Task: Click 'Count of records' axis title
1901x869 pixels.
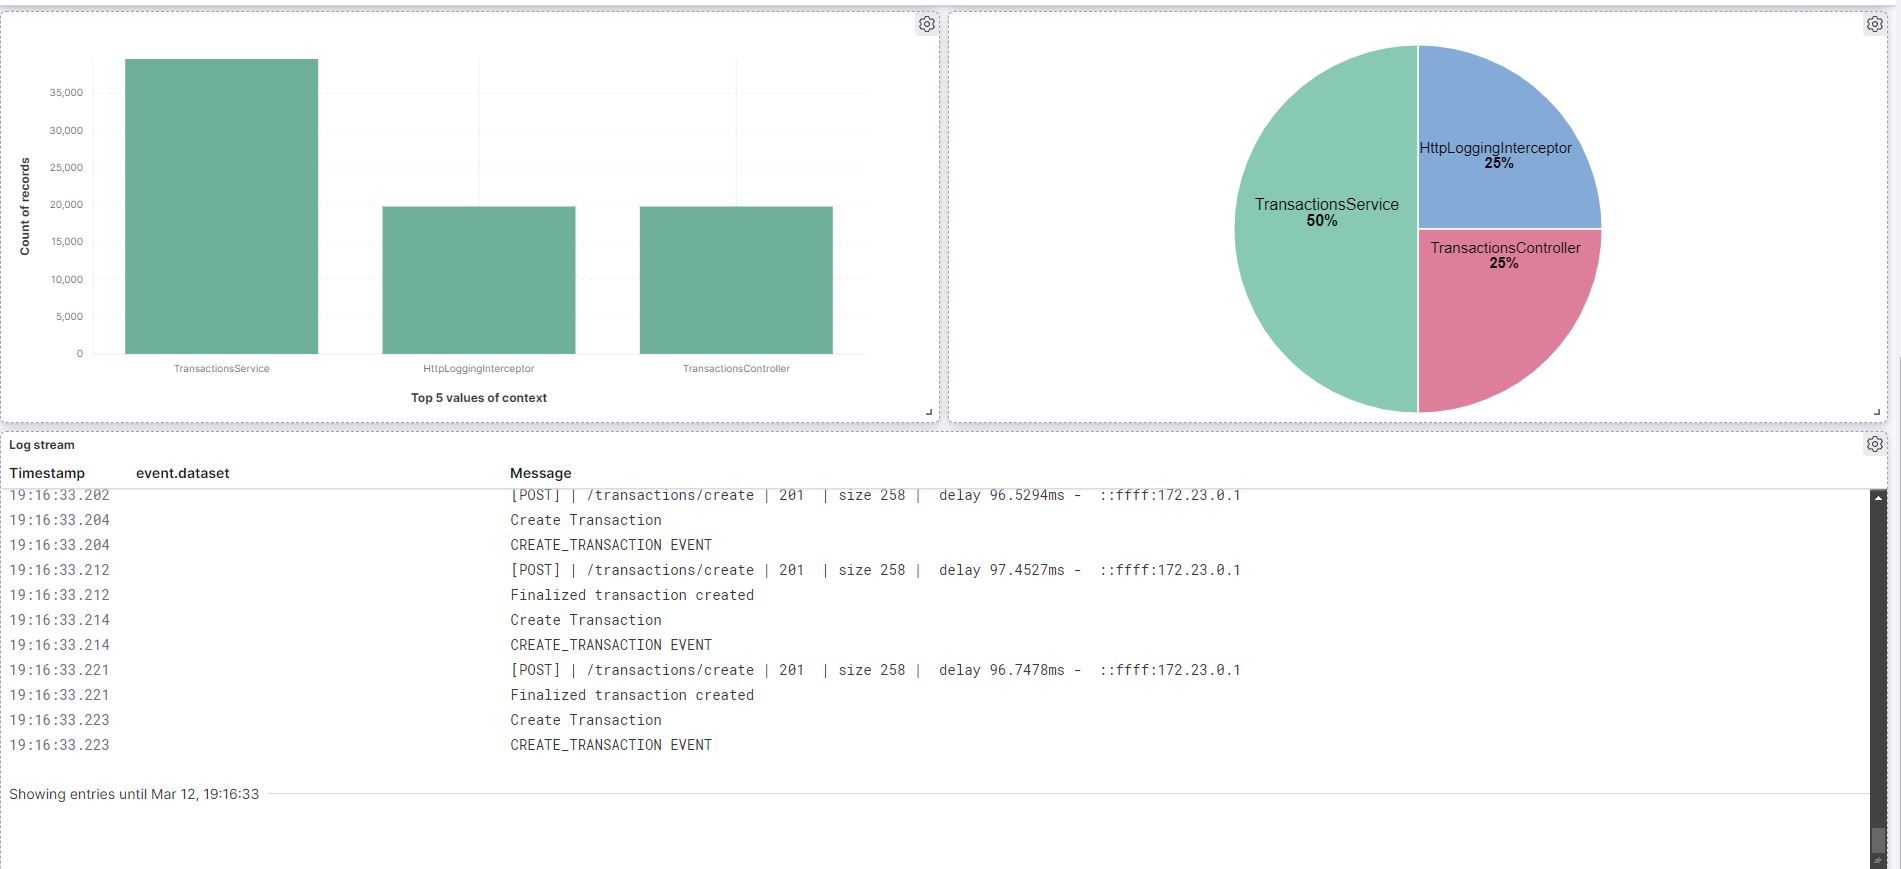Action: pos(25,206)
